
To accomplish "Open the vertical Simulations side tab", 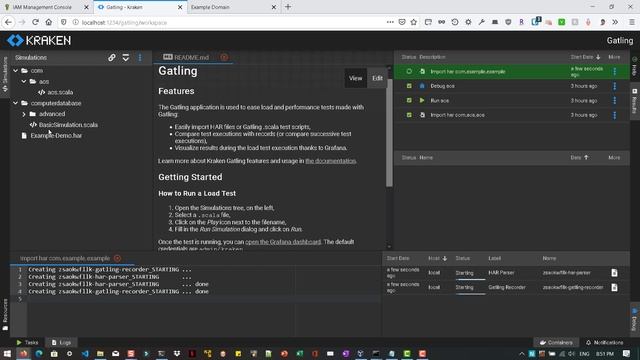I will (5, 74).
